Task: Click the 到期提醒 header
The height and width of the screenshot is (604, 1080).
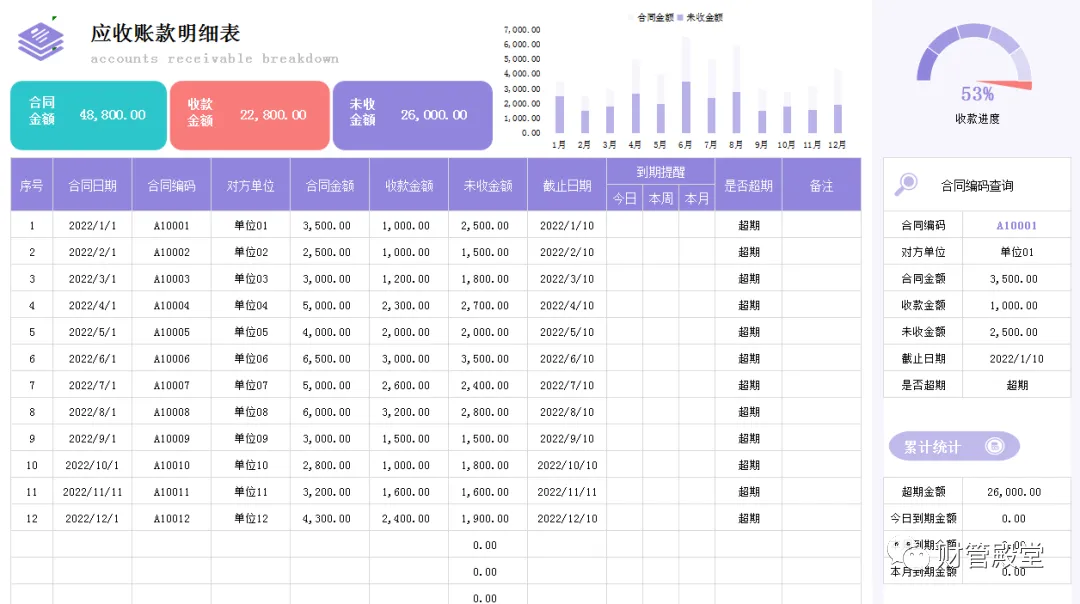Action: [x=661, y=171]
